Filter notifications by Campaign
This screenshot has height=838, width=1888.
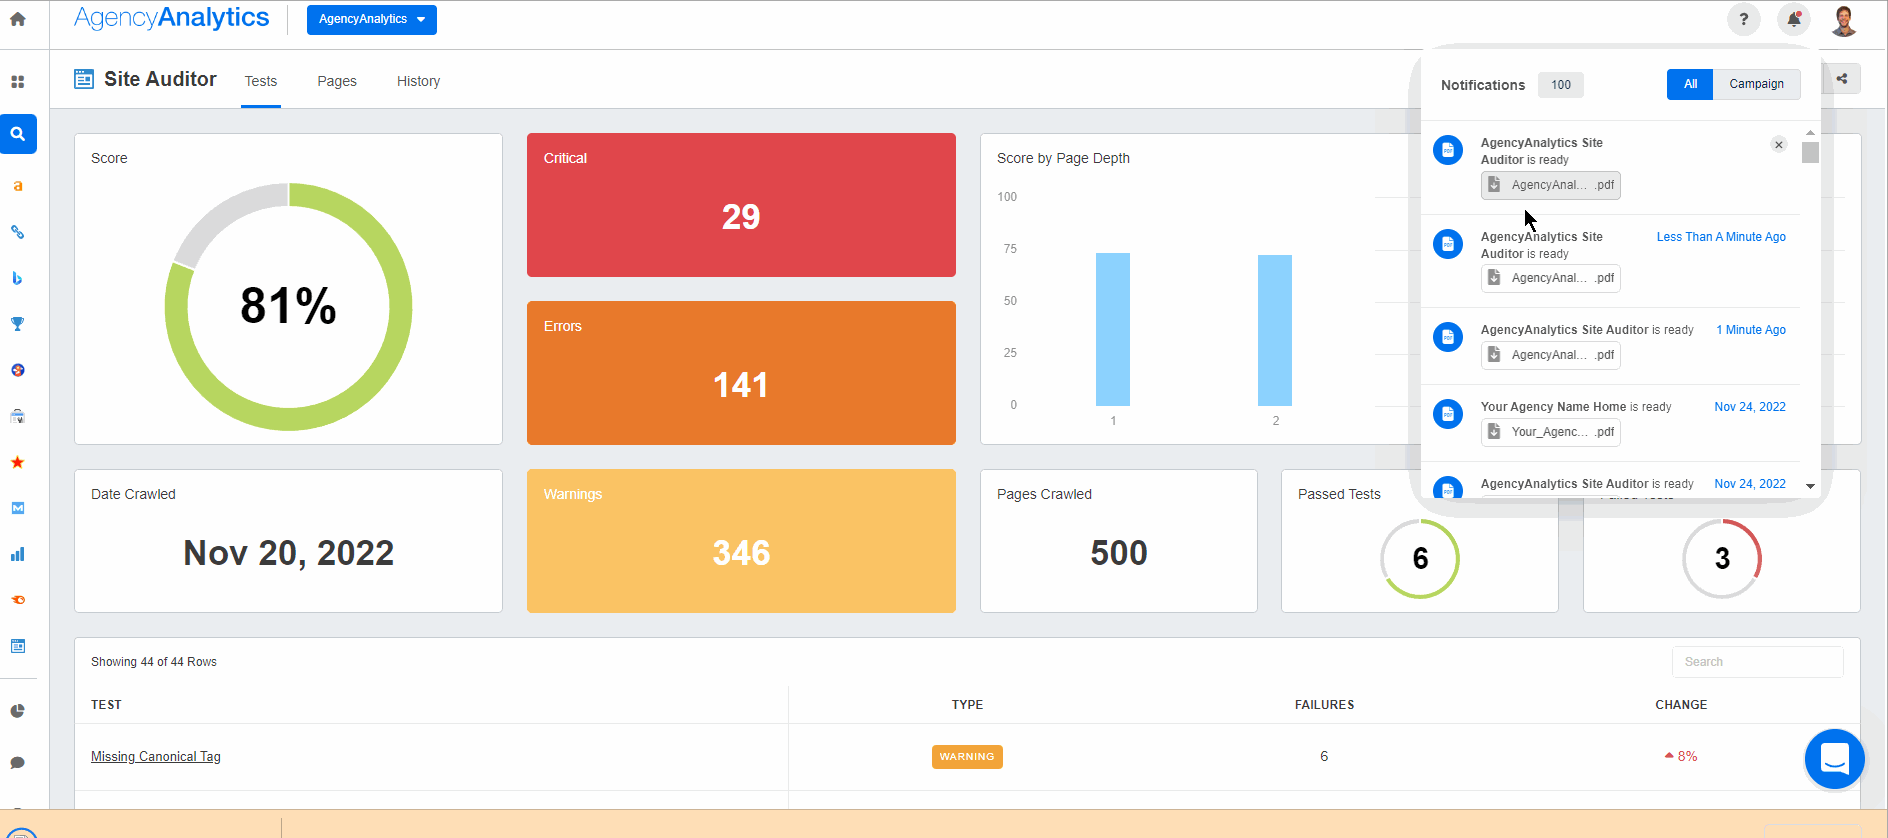[x=1757, y=84]
